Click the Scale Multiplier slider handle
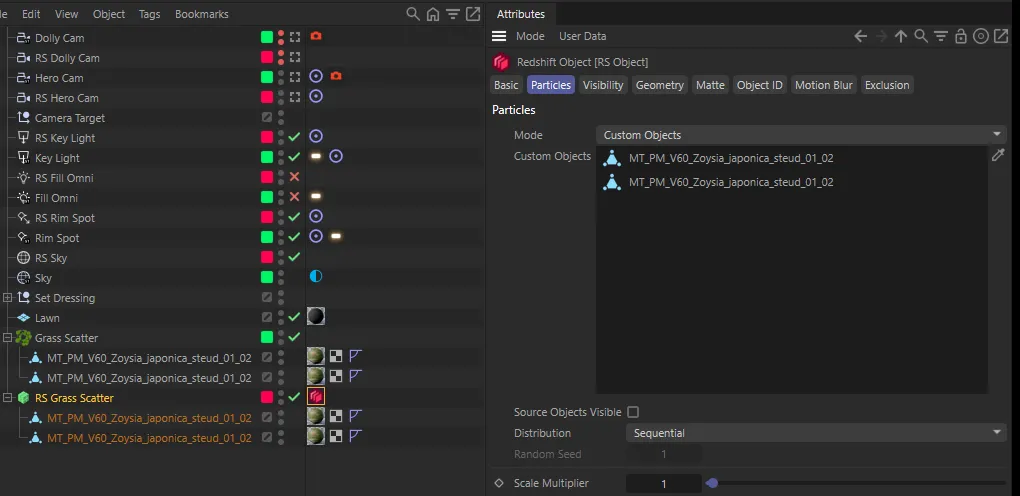This screenshot has height=496, width=1020. [x=712, y=483]
